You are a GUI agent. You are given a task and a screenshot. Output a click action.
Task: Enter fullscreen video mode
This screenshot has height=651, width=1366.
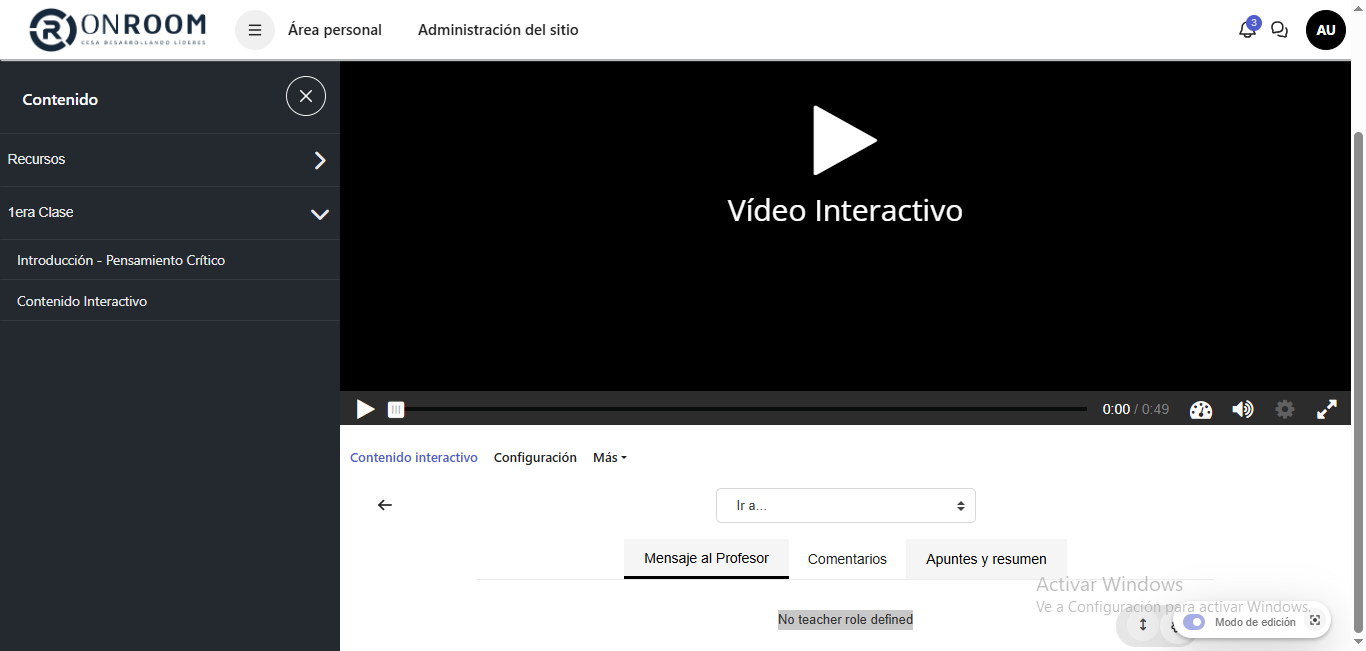[x=1327, y=410]
